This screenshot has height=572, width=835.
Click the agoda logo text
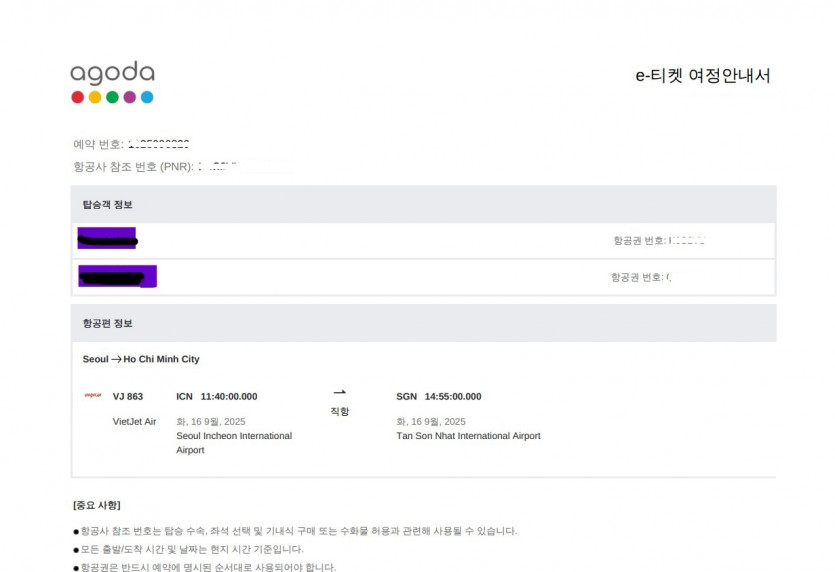(112, 74)
